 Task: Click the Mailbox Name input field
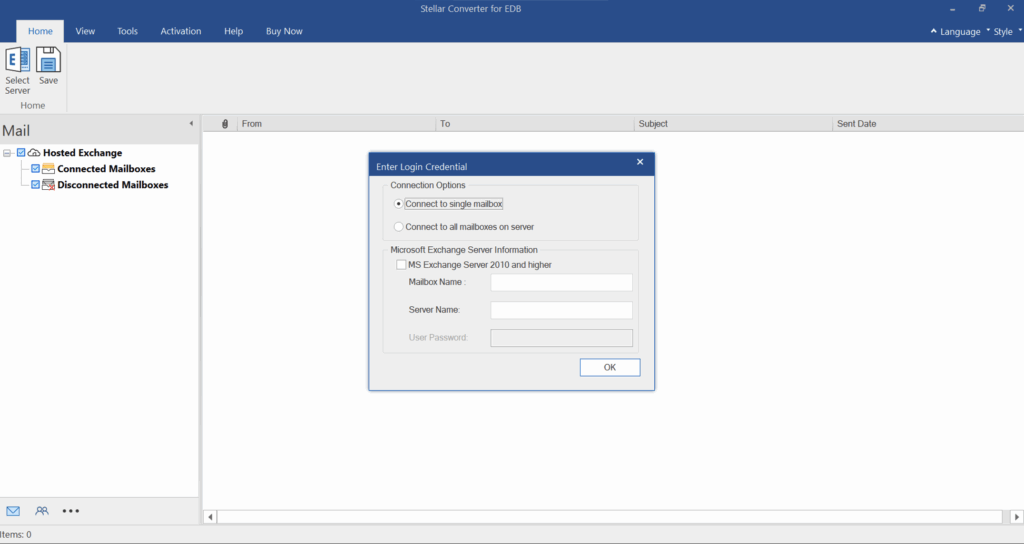point(562,282)
